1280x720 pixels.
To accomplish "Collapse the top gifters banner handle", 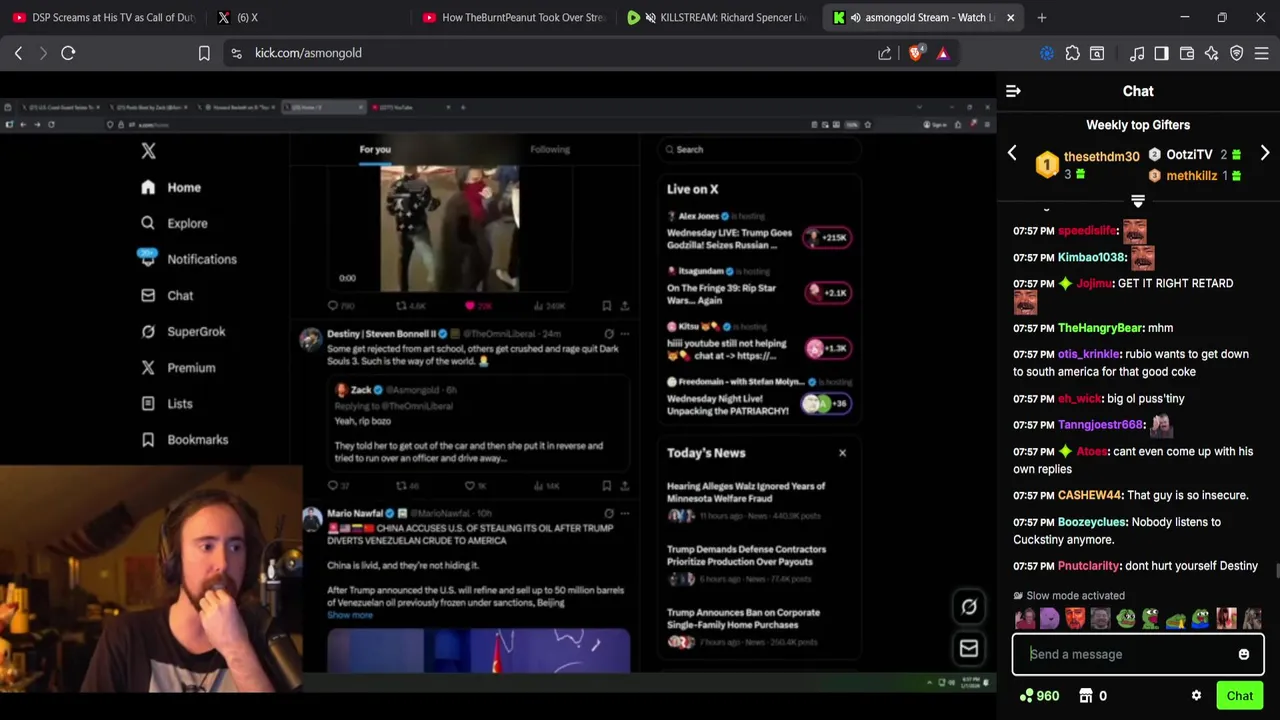I will tap(1137, 201).
